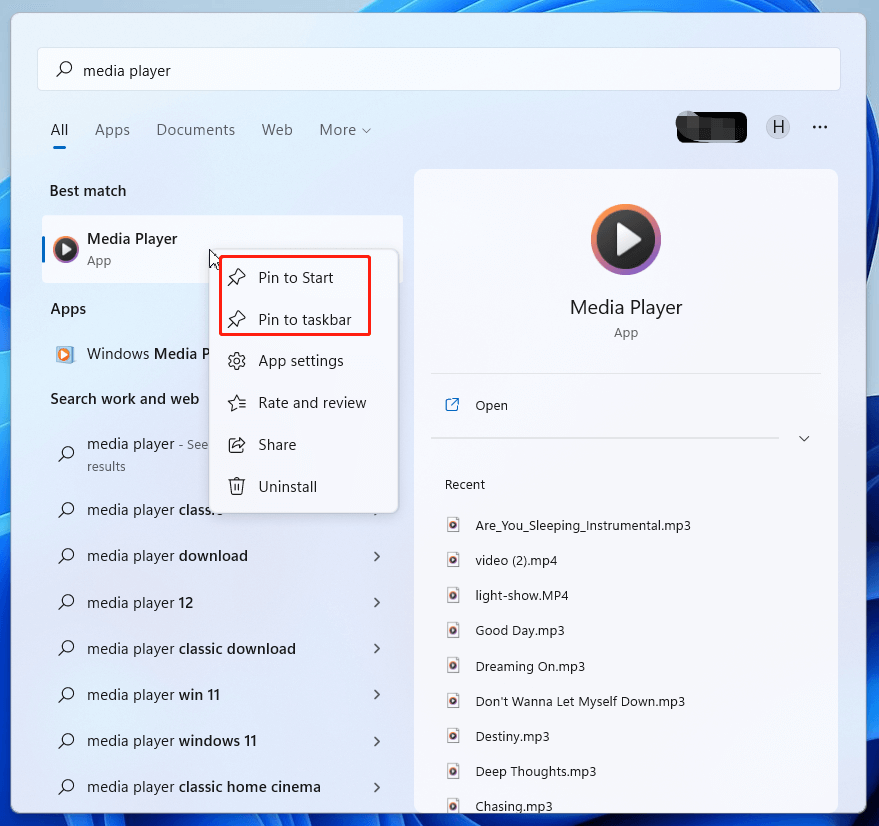Click the media player 12 suggestion text

pos(140,602)
